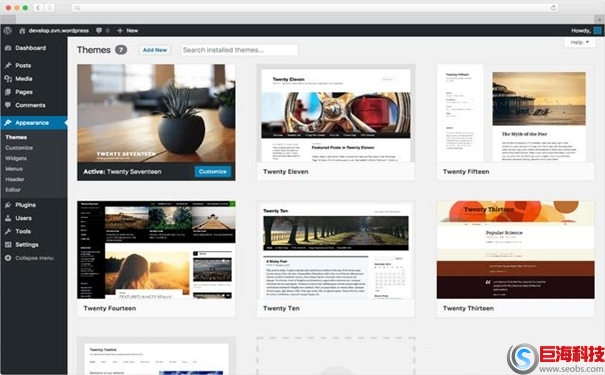Open the Users icon in sidebar

click(x=8, y=218)
